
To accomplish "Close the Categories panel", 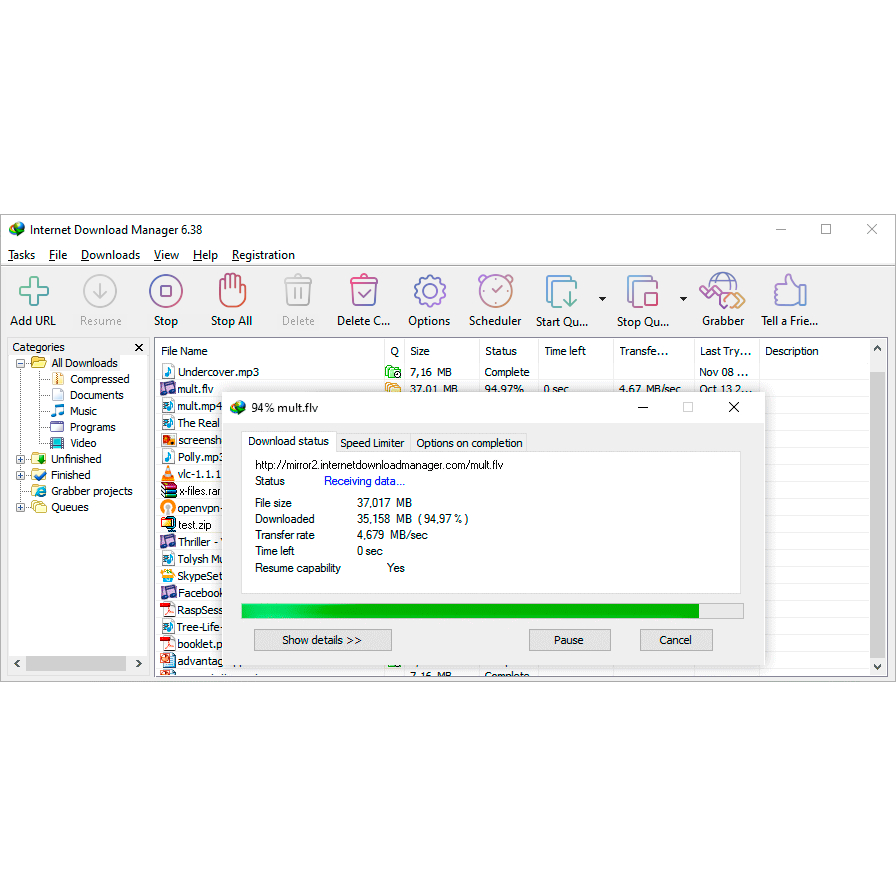I will pos(138,347).
